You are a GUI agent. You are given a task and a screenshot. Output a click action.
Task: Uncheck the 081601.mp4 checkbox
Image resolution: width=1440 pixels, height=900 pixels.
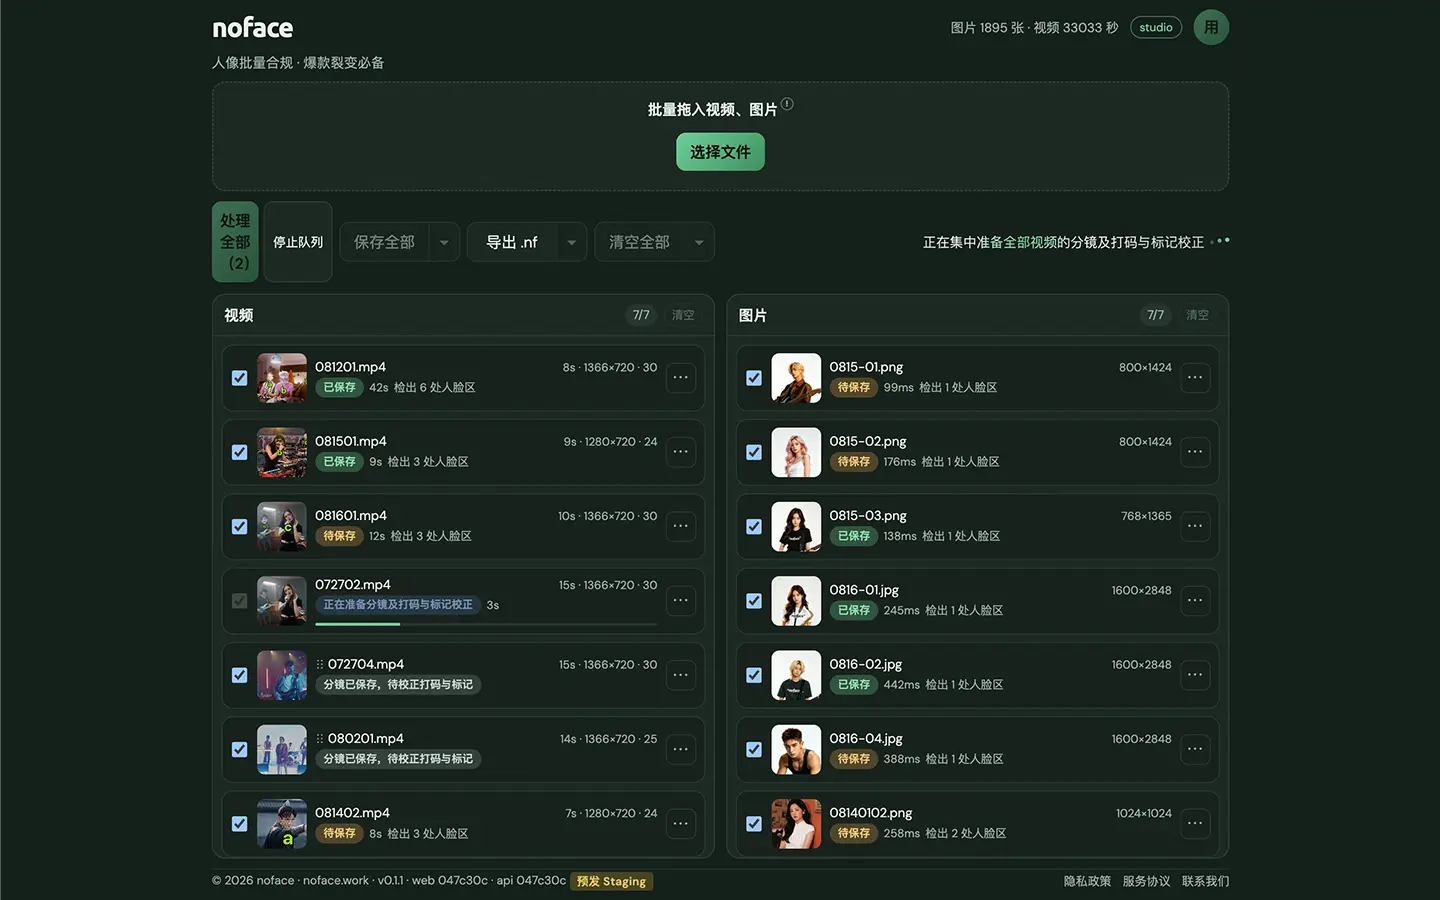[240, 526]
